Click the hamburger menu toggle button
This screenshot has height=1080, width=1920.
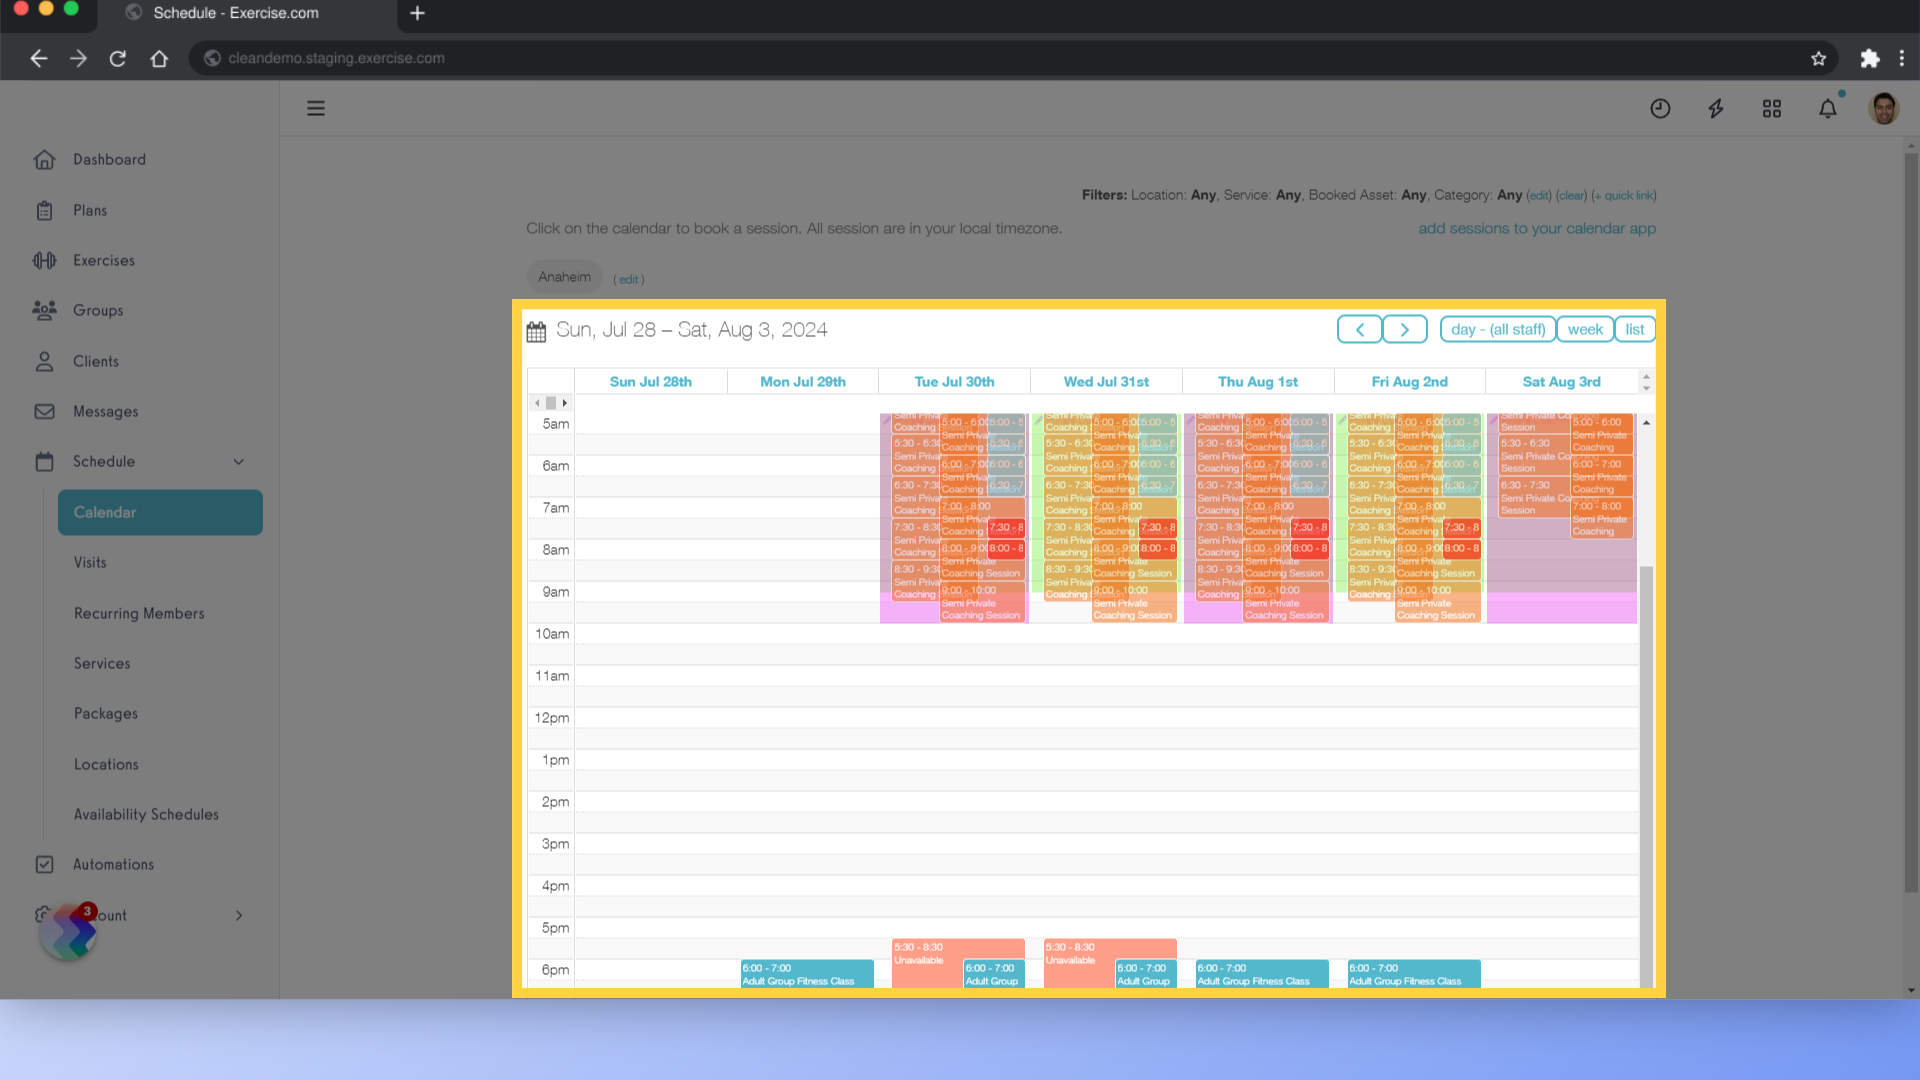(315, 108)
